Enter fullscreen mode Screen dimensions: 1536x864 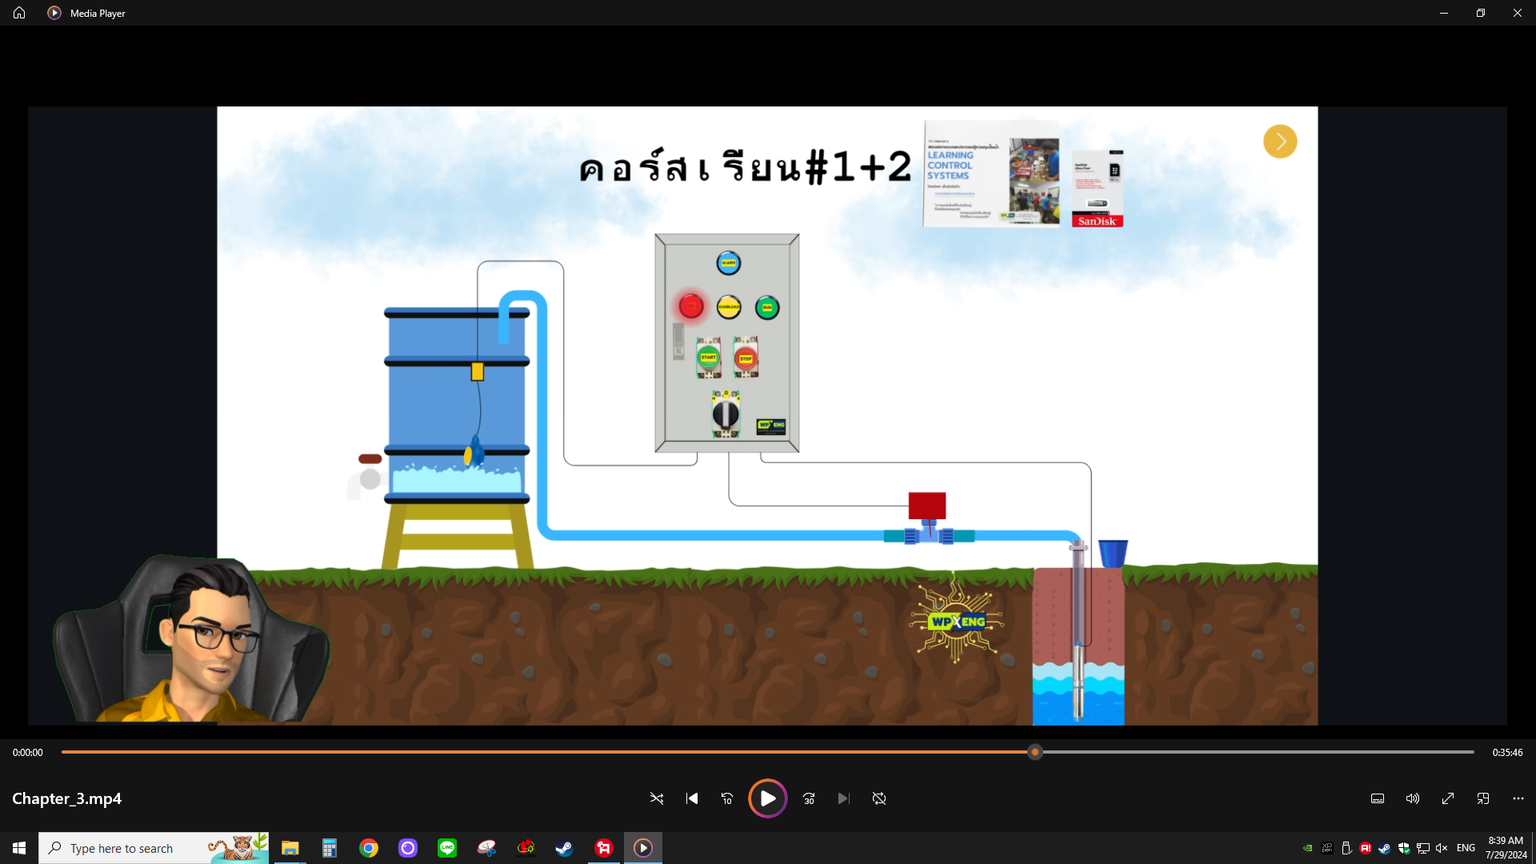(1447, 798)
